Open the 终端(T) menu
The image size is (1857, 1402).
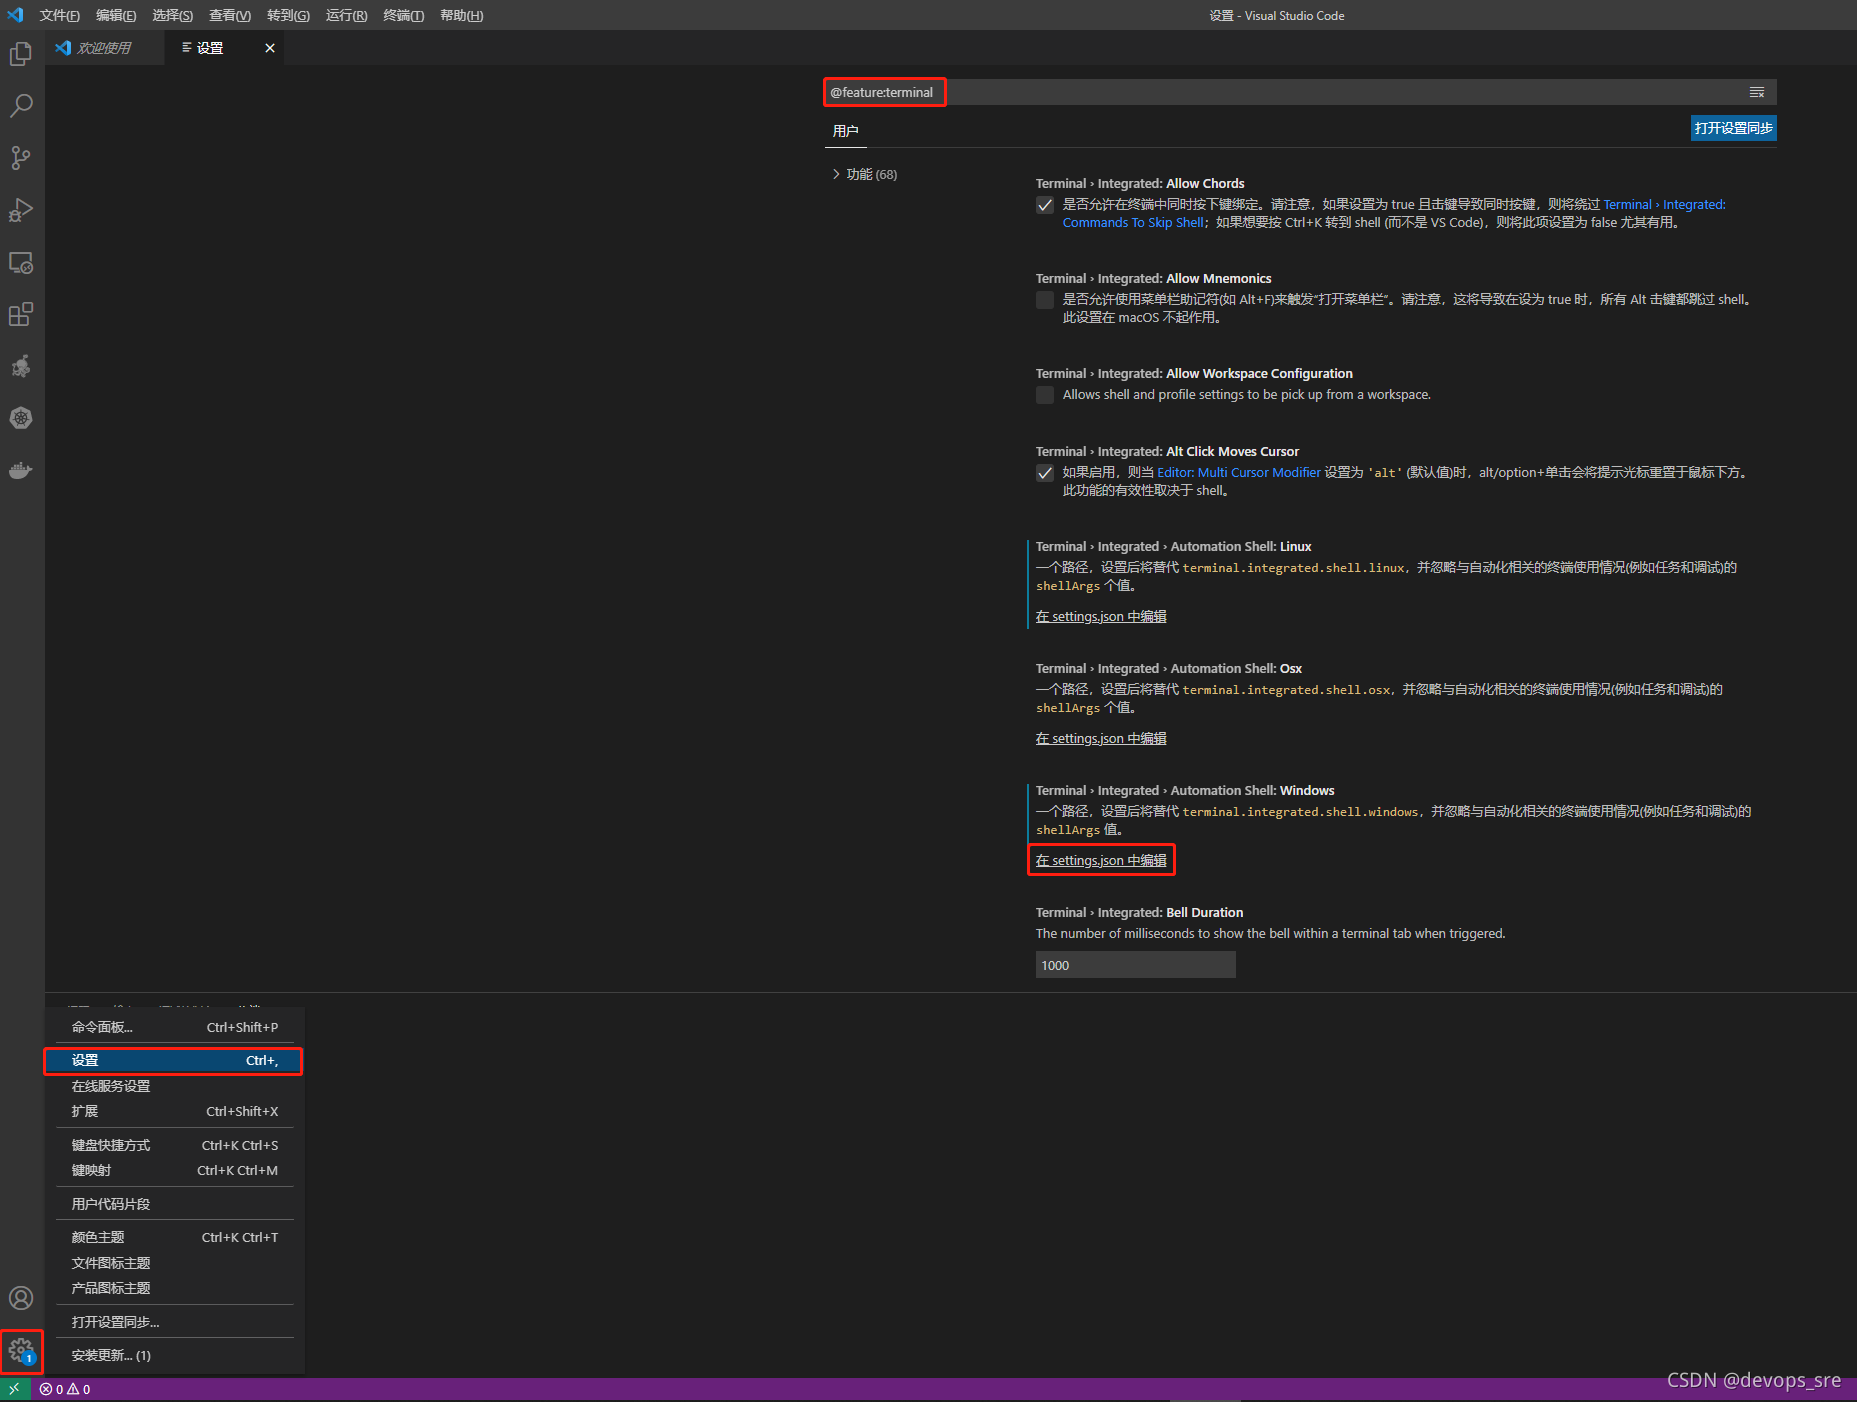tap(404, 15)
